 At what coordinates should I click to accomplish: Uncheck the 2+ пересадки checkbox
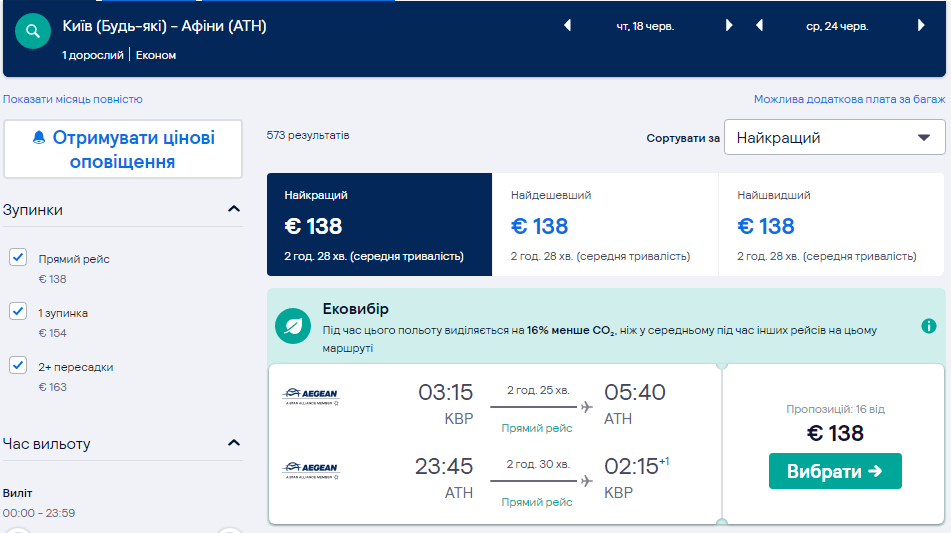(18, 366)
